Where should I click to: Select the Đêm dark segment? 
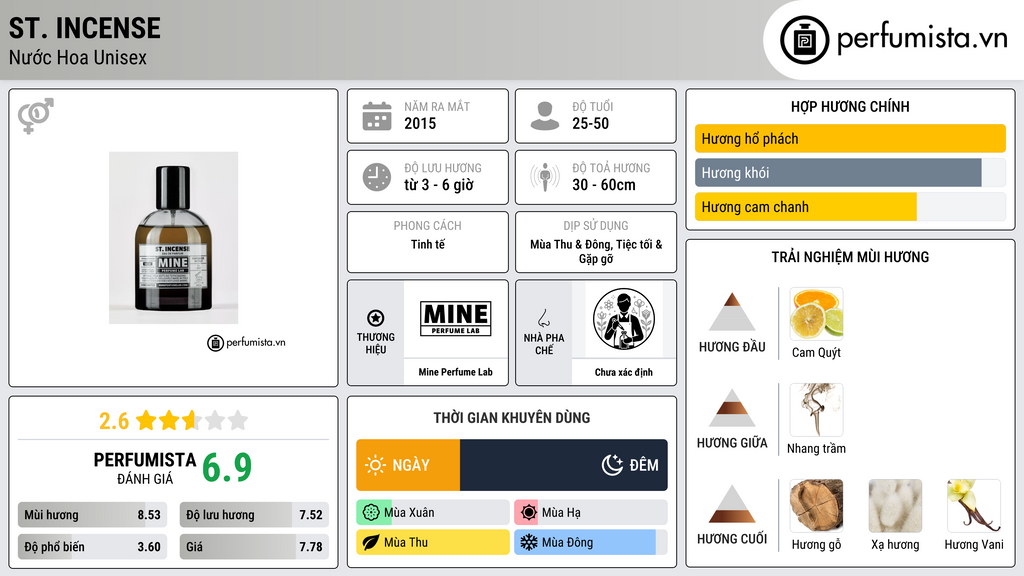point(564,465)
